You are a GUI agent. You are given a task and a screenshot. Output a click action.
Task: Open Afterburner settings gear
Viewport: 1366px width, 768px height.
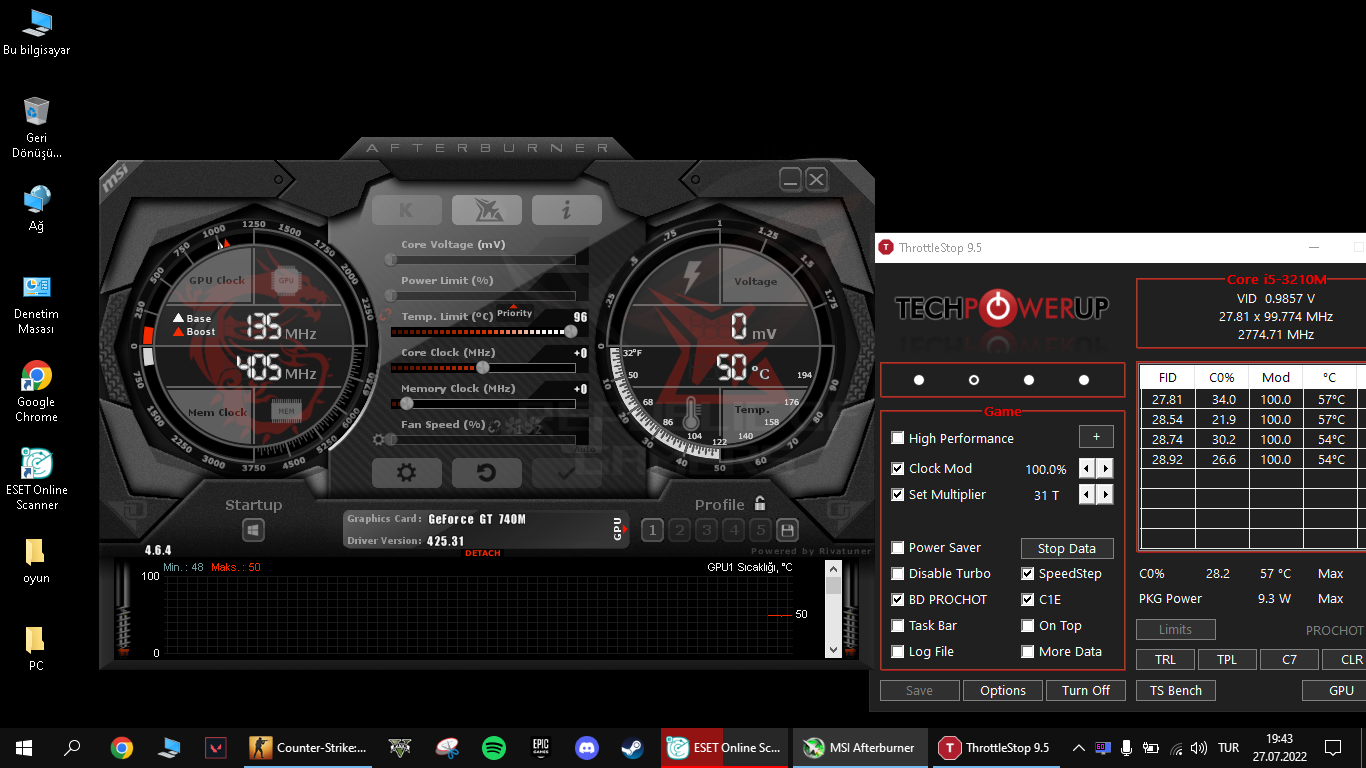point(406,473)
